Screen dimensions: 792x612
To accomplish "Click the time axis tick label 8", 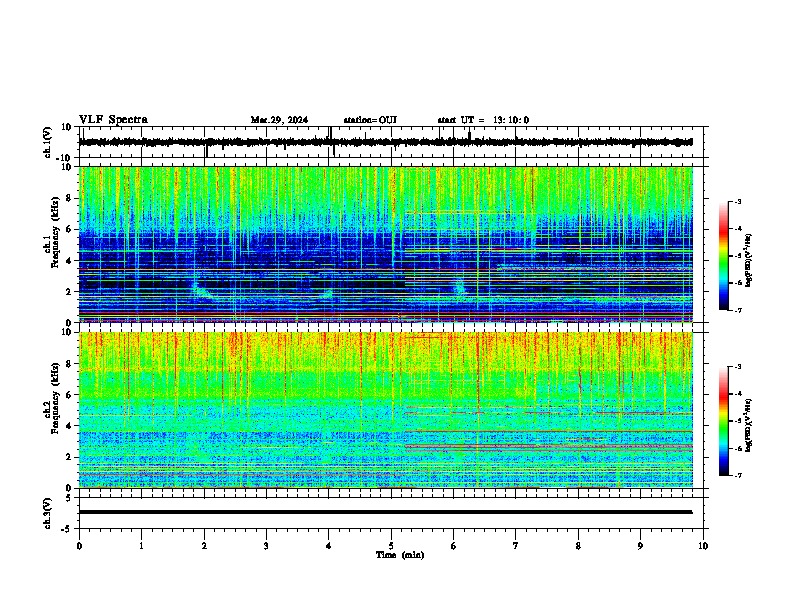I will click(578, 546).
